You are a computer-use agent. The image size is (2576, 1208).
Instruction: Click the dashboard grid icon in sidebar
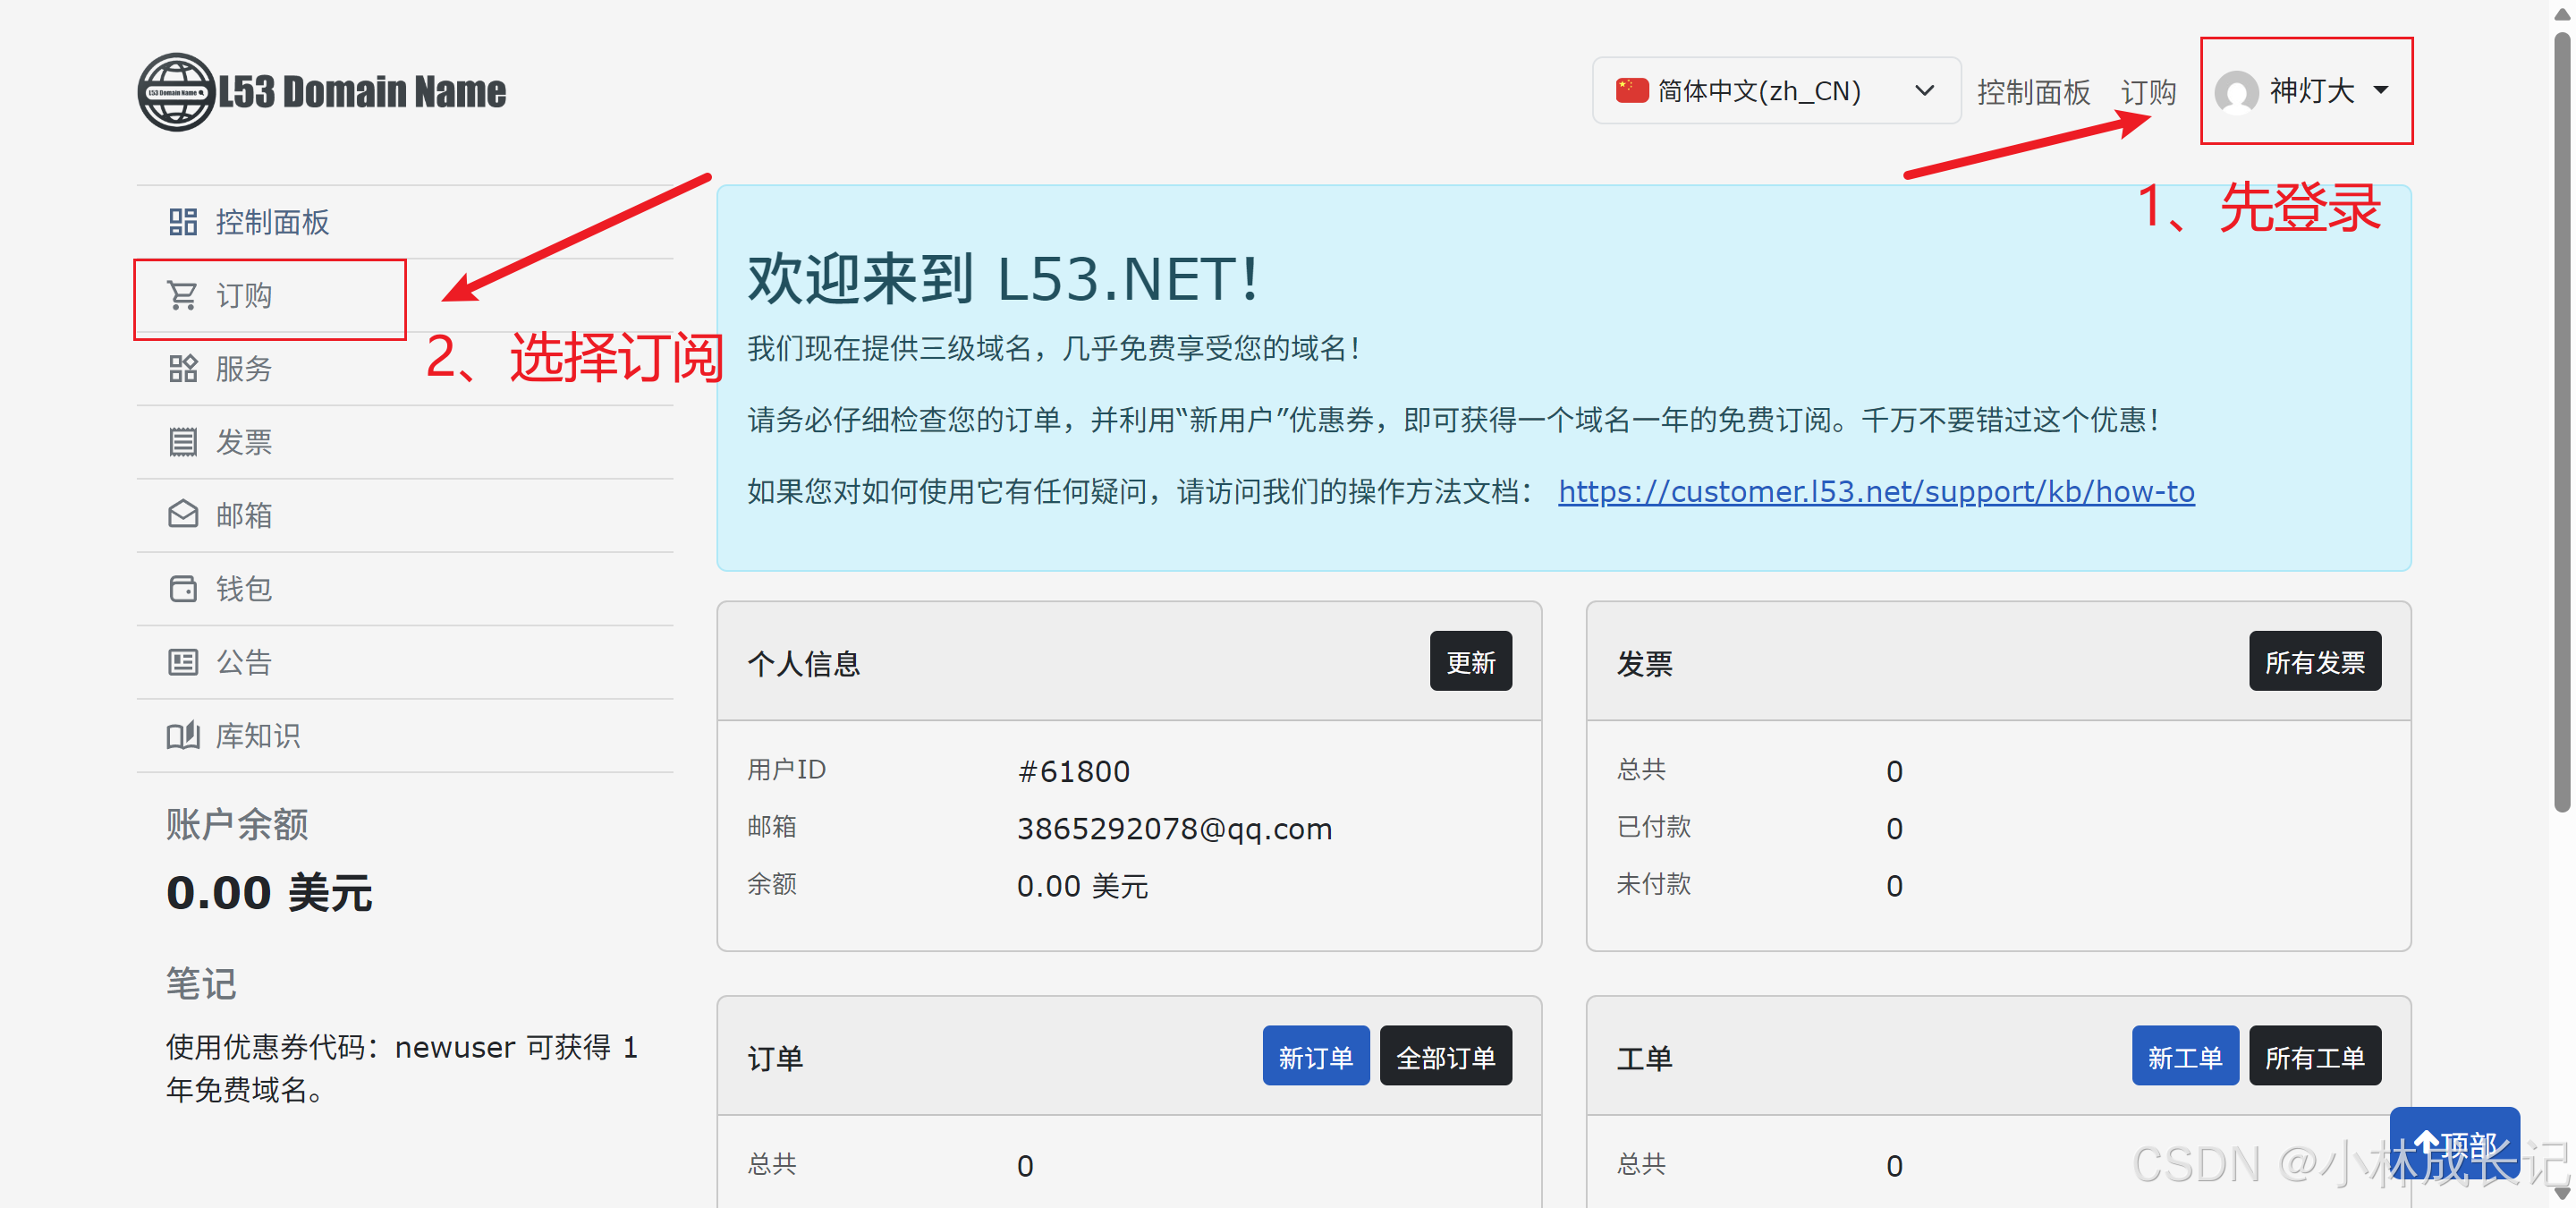point(182,222)
